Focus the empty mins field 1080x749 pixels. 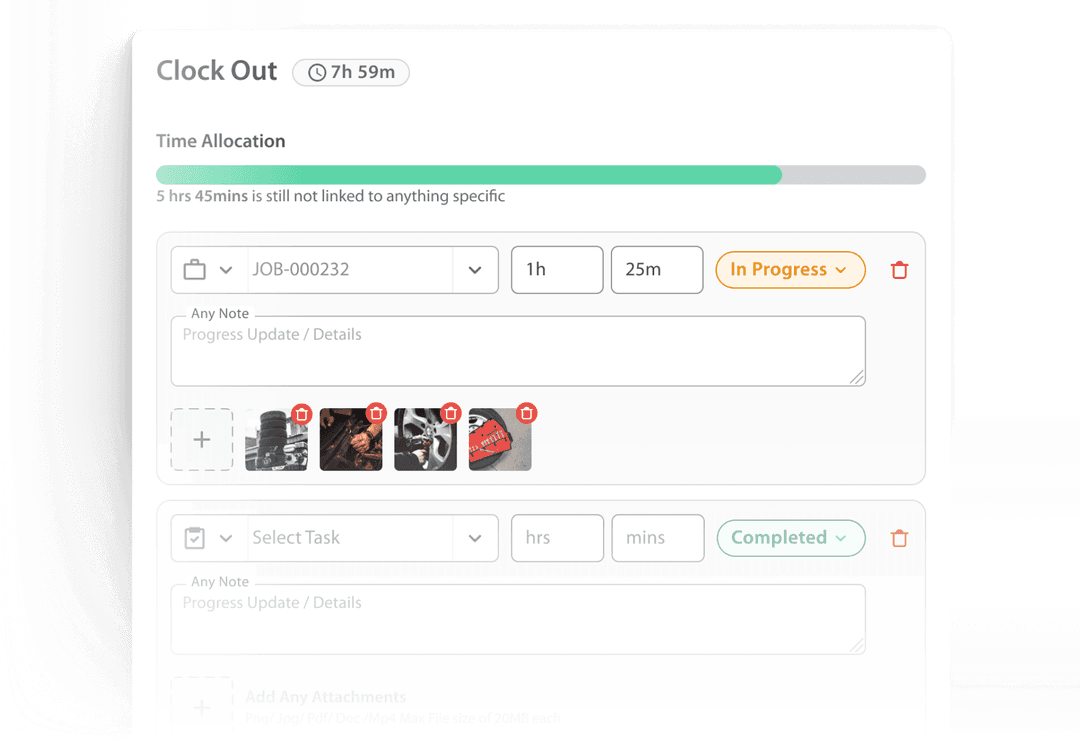658,538
